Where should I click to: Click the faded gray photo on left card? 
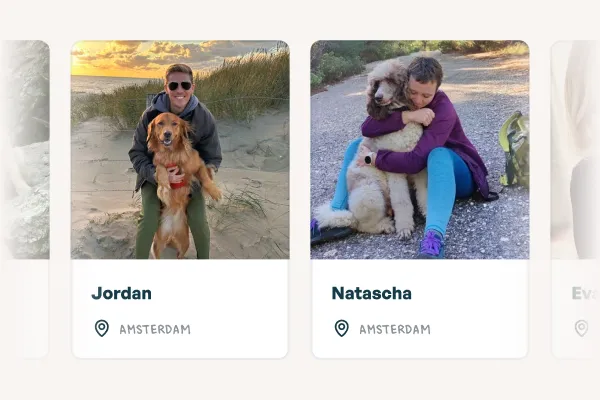click(x=25, y=150)
